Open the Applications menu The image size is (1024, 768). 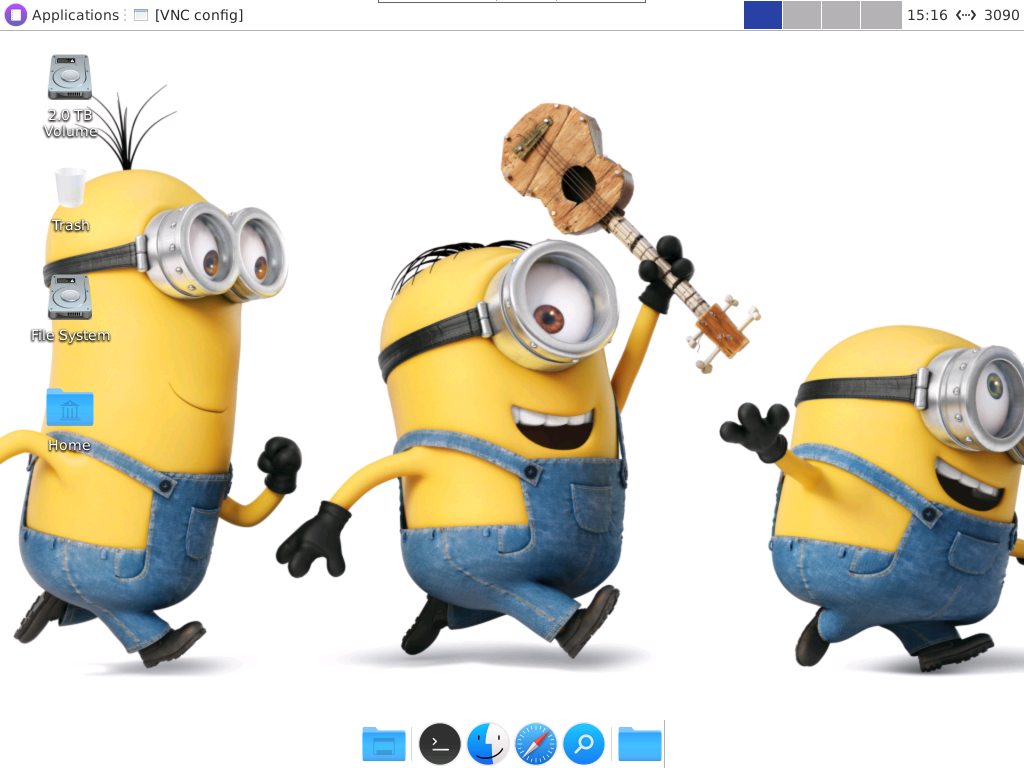point(62,15)
